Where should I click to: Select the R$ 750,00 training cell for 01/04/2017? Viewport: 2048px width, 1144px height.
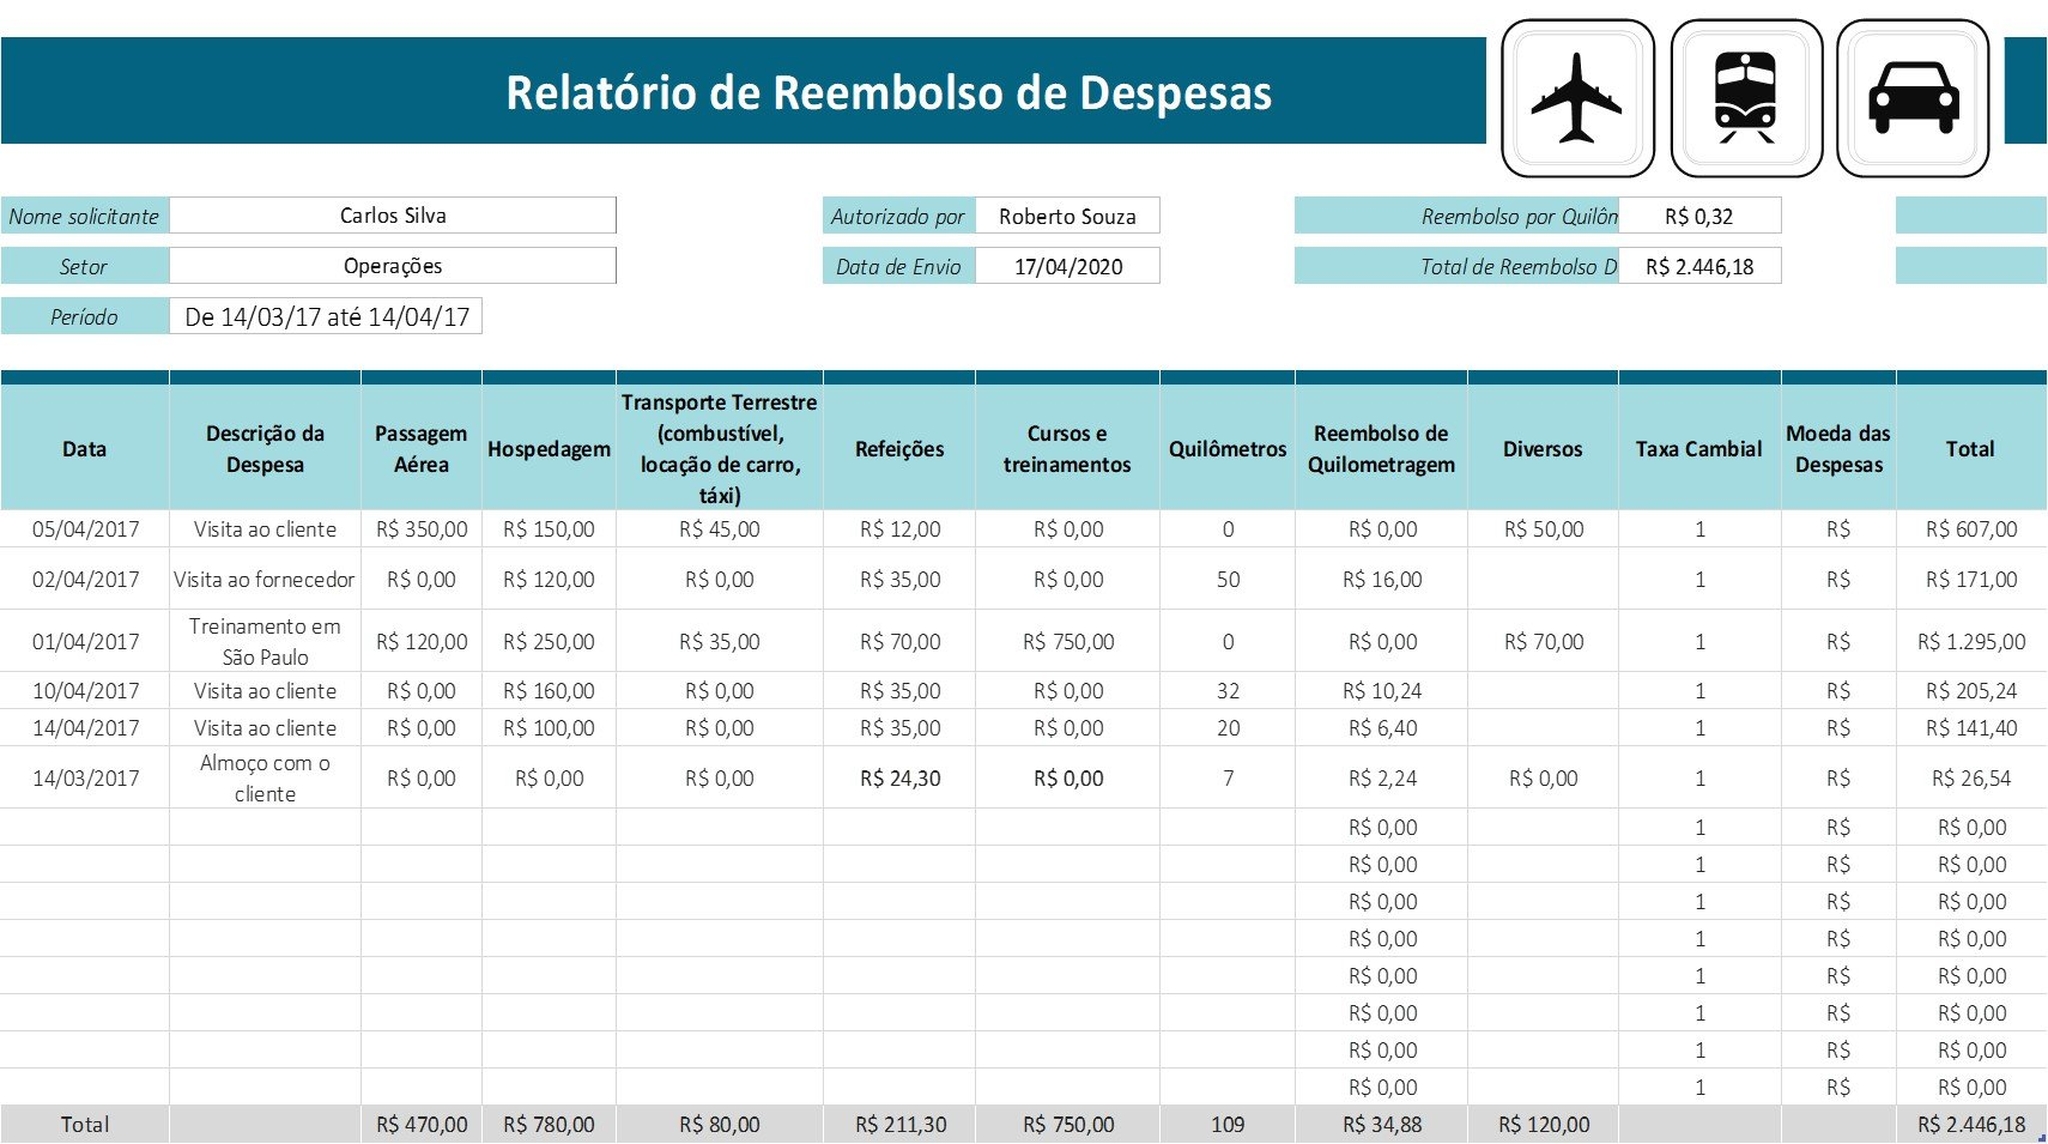[1067, 641]
